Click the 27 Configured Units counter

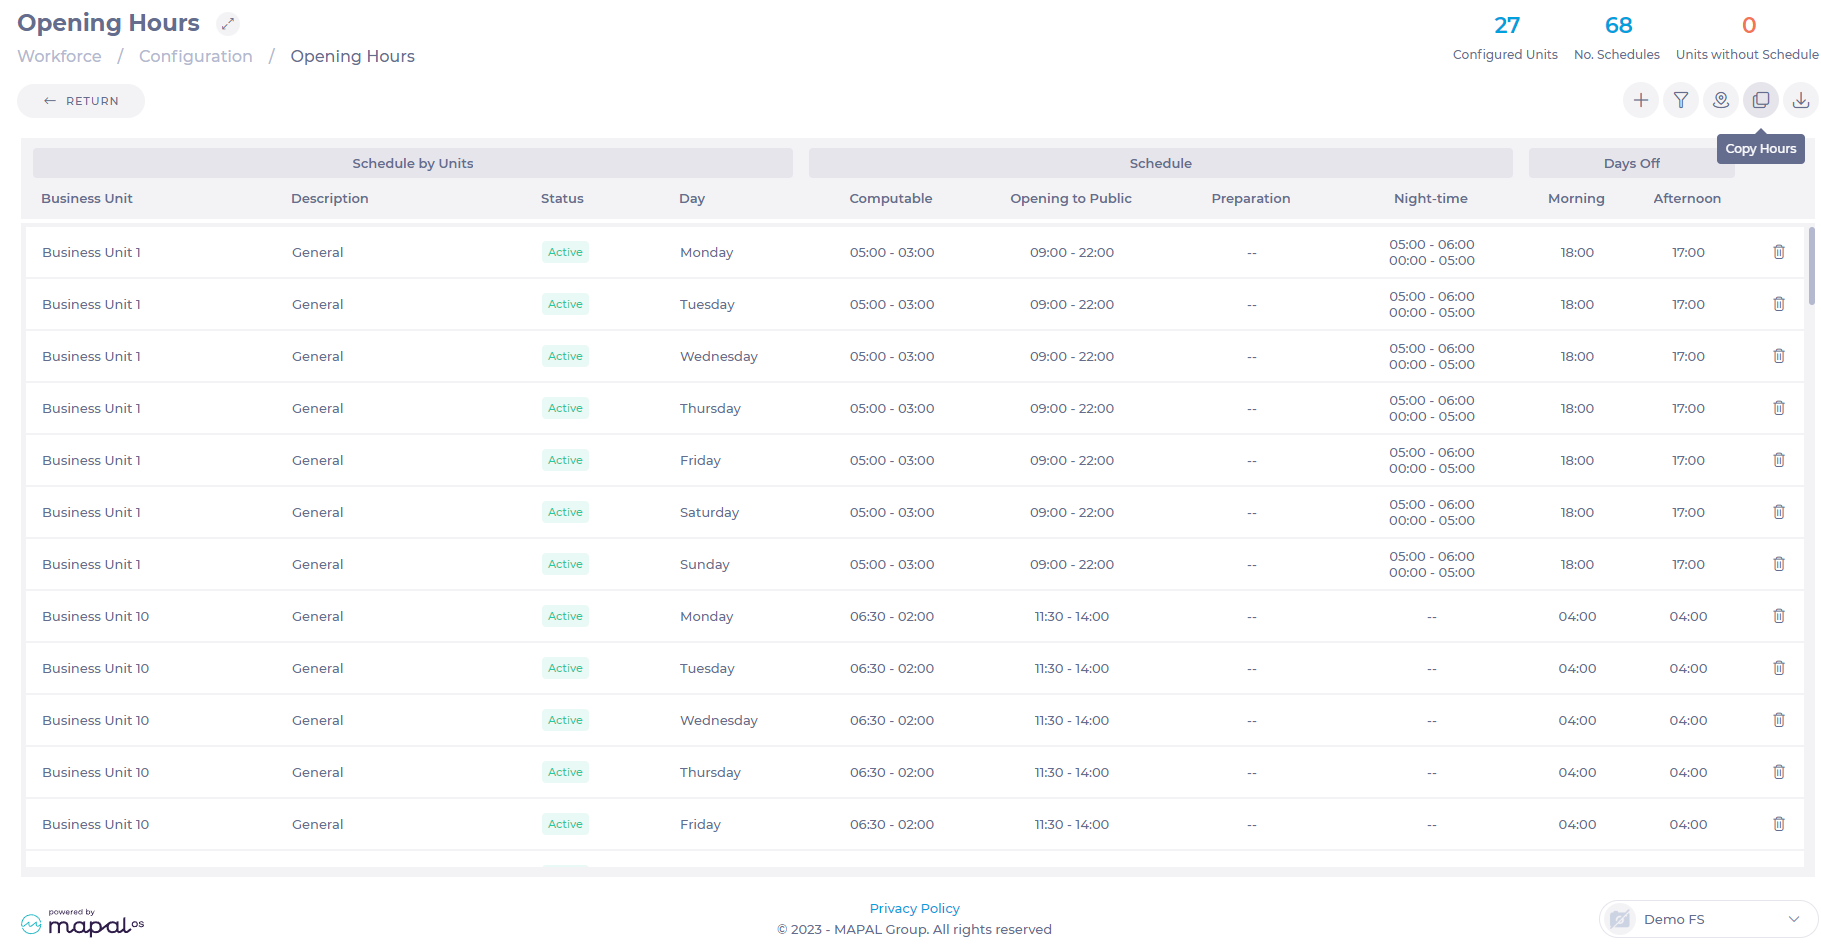(1505, 38)
